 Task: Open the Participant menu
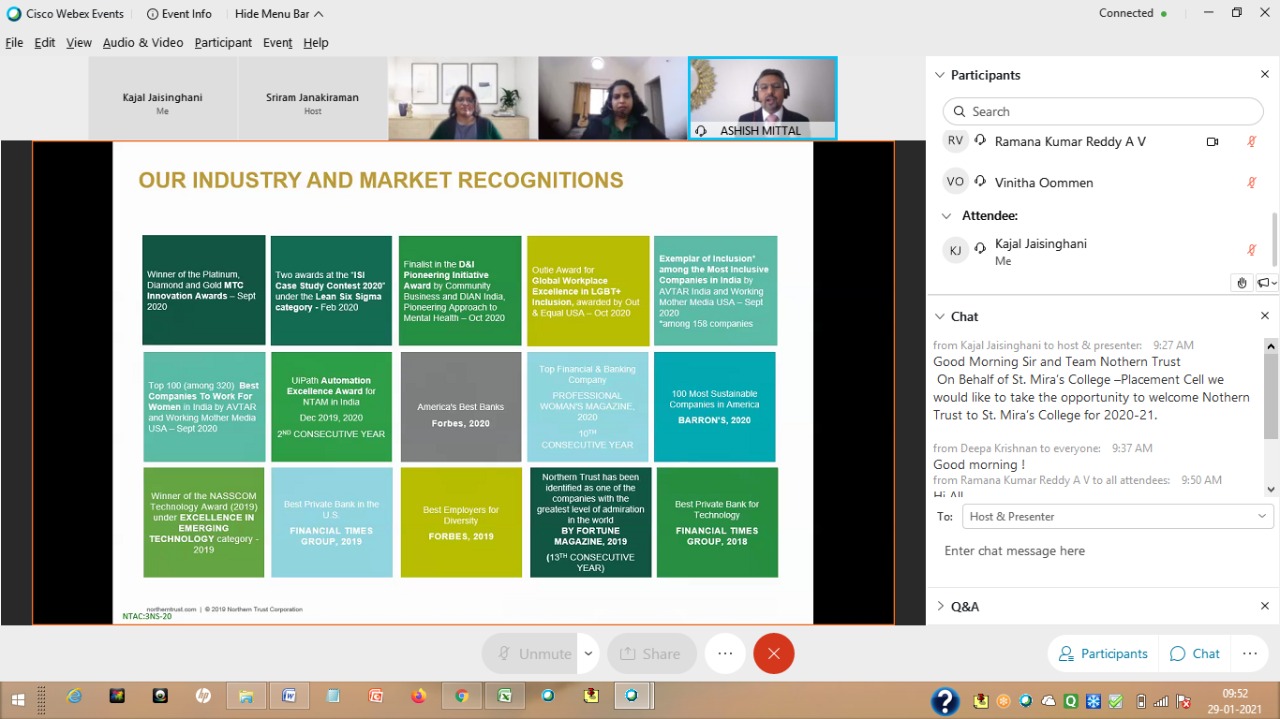[223, 43]
